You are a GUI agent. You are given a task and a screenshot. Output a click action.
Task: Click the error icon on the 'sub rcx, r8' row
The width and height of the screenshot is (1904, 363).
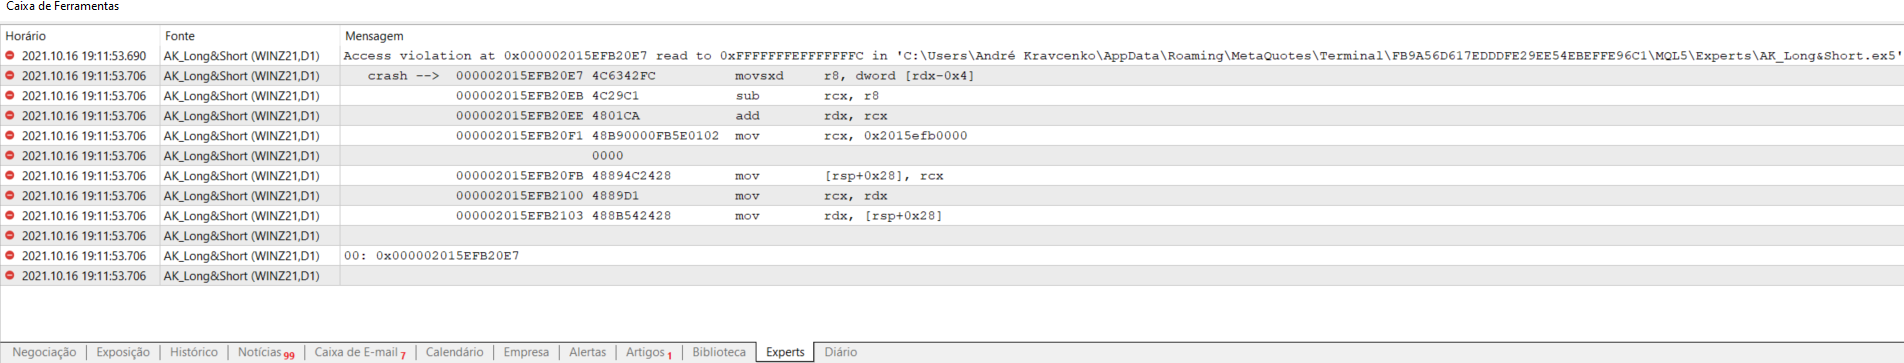point(10,96)
